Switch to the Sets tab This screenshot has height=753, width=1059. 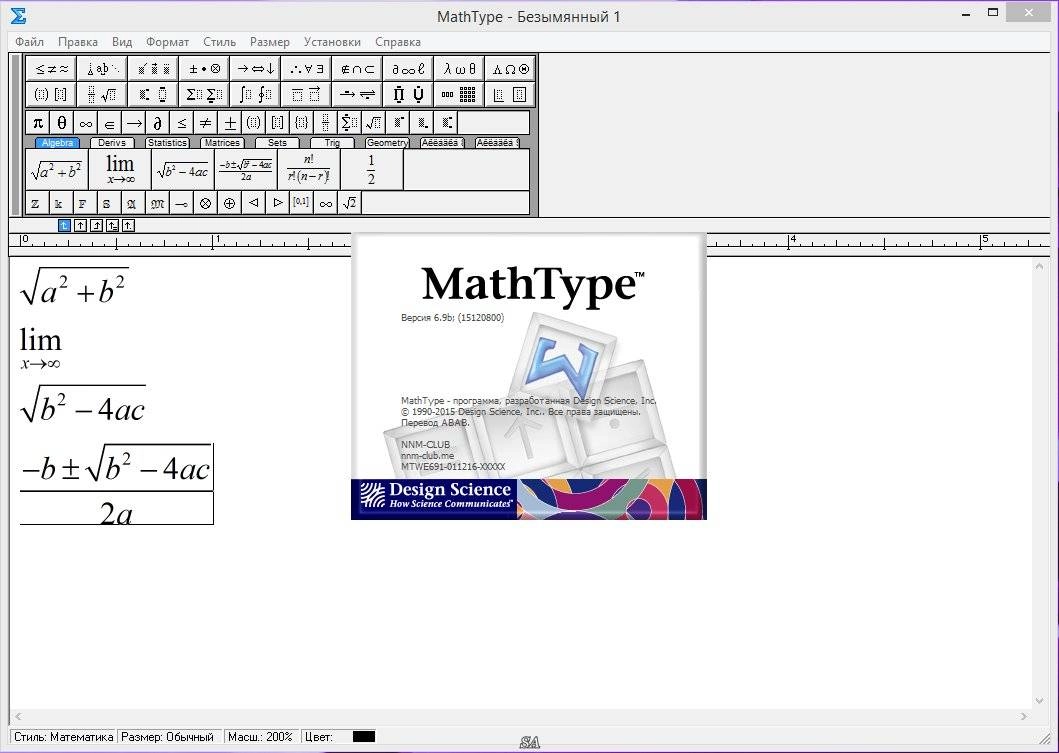(x=277, y=142)
